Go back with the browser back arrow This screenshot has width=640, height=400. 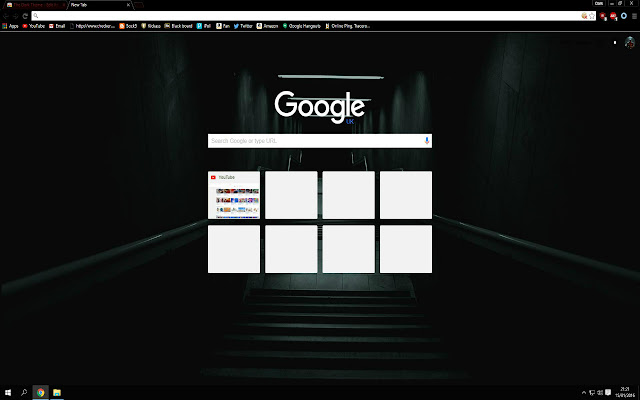coord(6,16)
